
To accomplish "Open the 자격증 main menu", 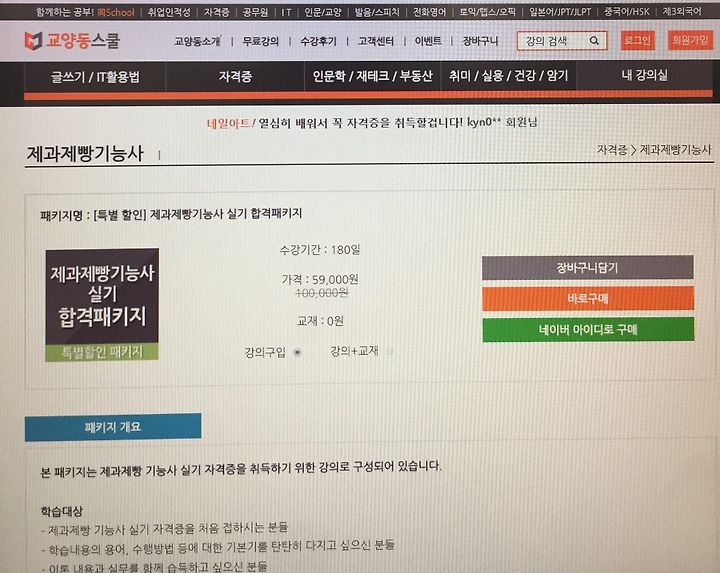I will pos(235,76).
